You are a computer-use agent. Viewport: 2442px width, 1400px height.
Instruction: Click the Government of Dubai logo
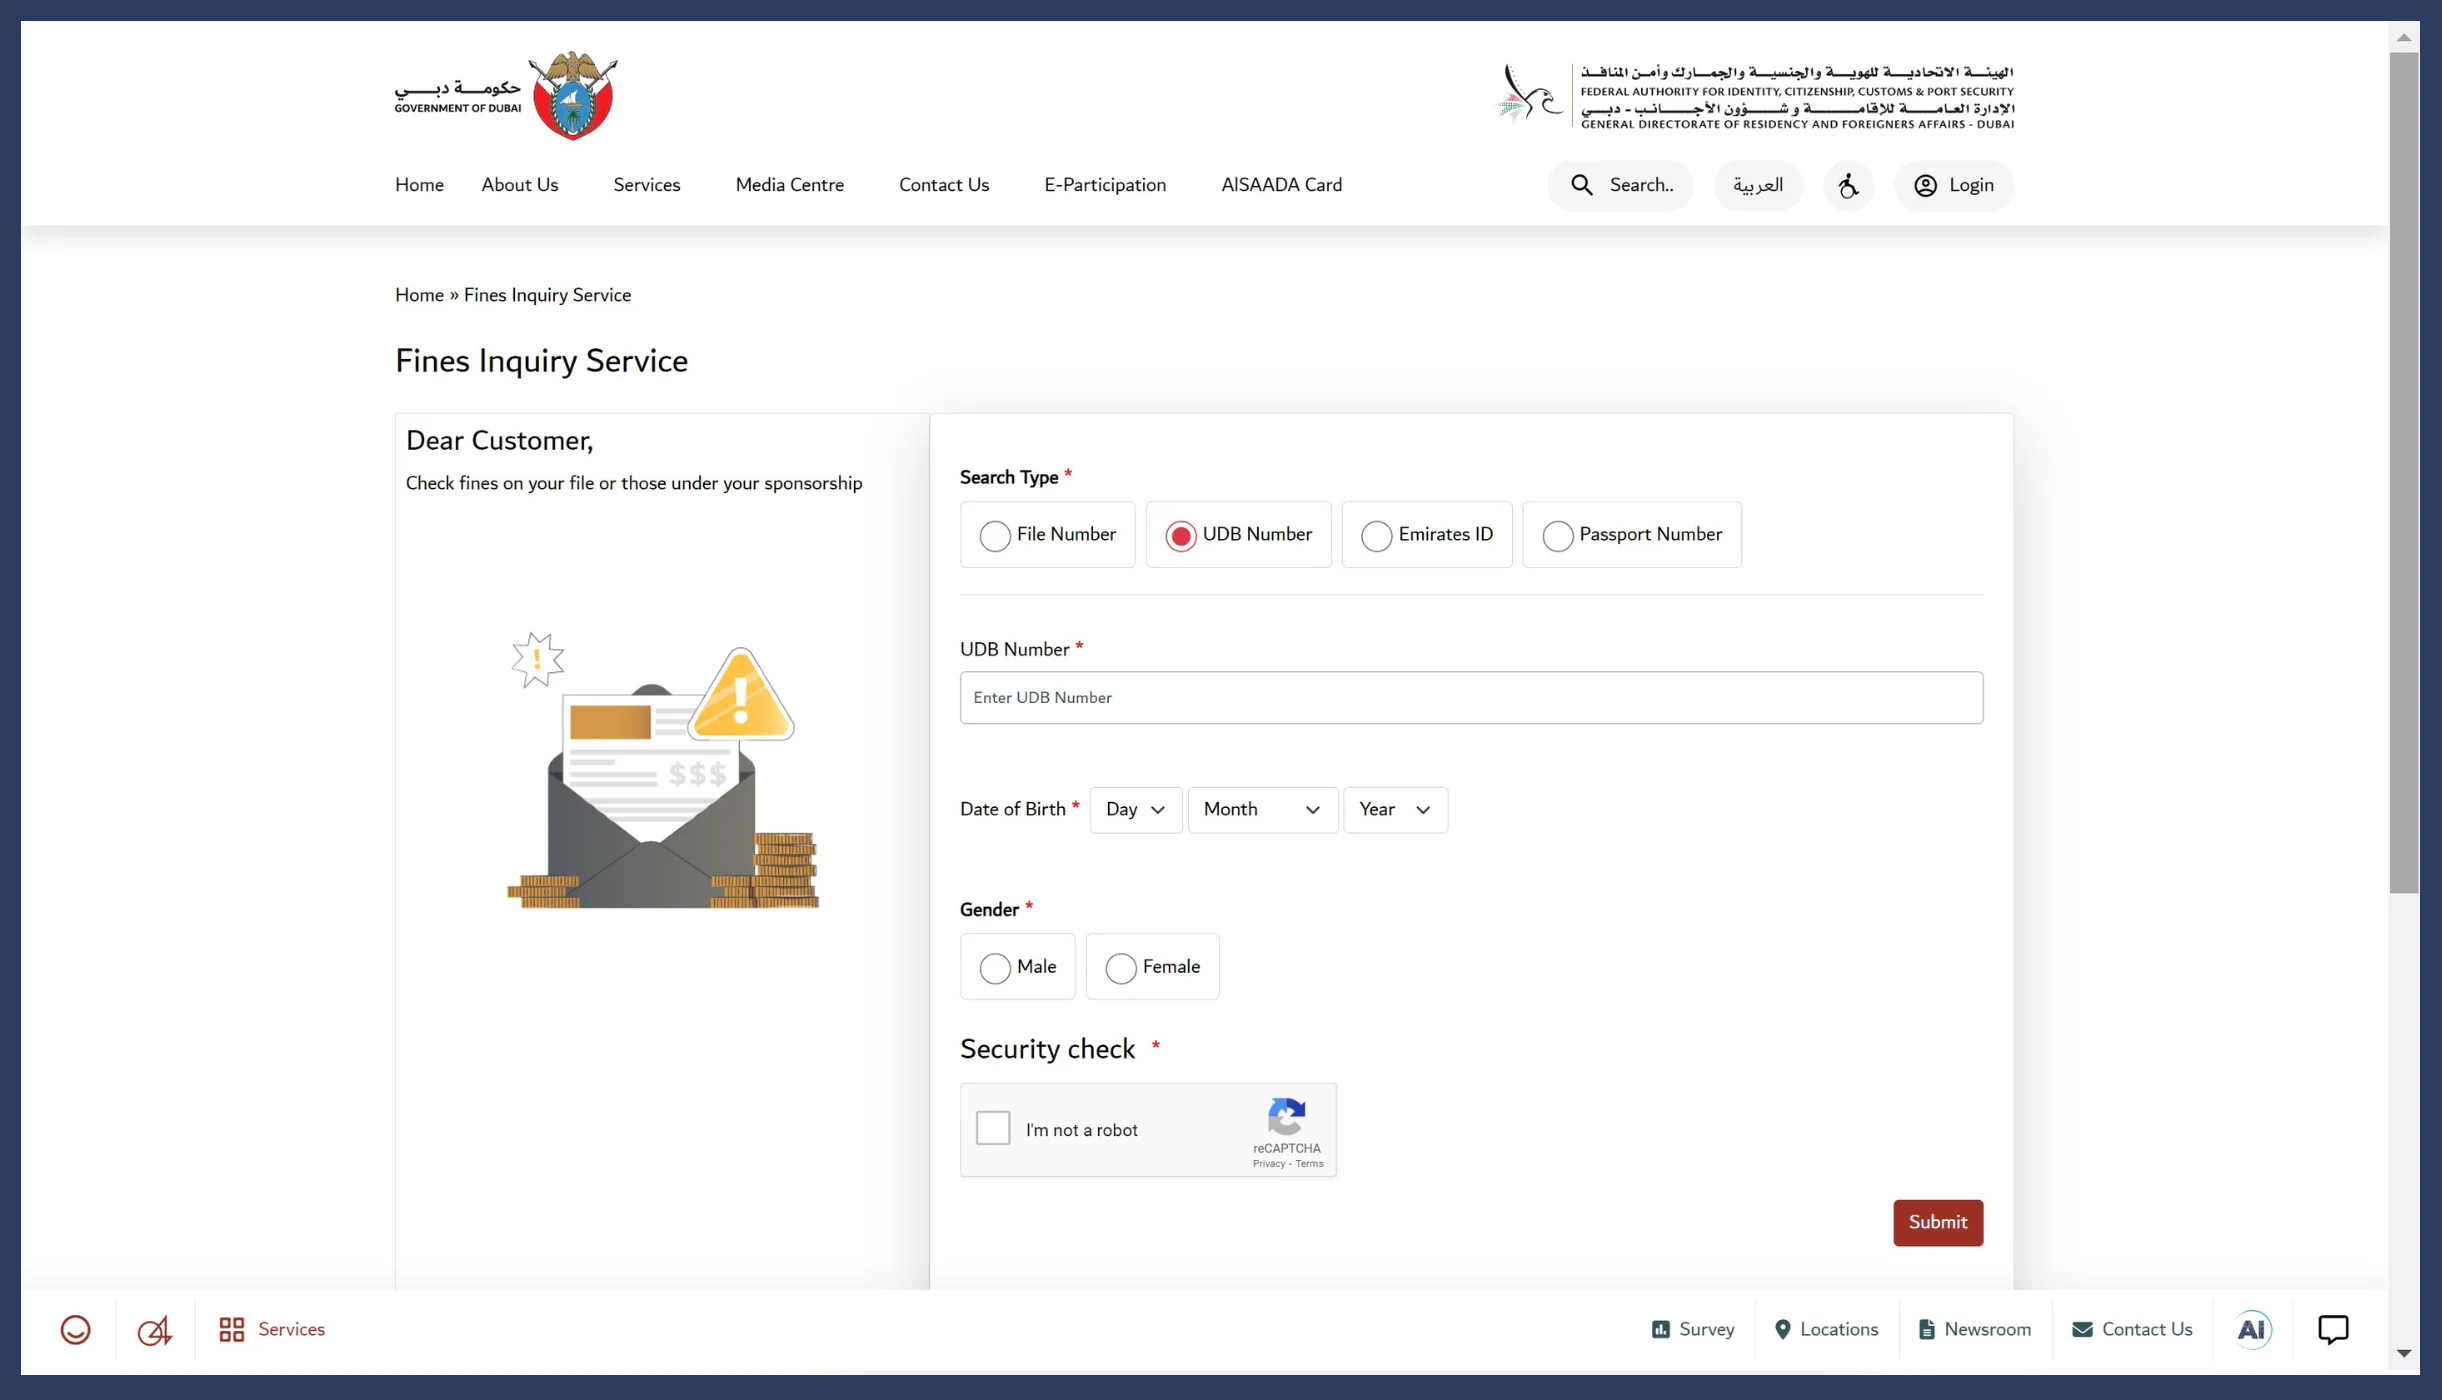[506, 96]
